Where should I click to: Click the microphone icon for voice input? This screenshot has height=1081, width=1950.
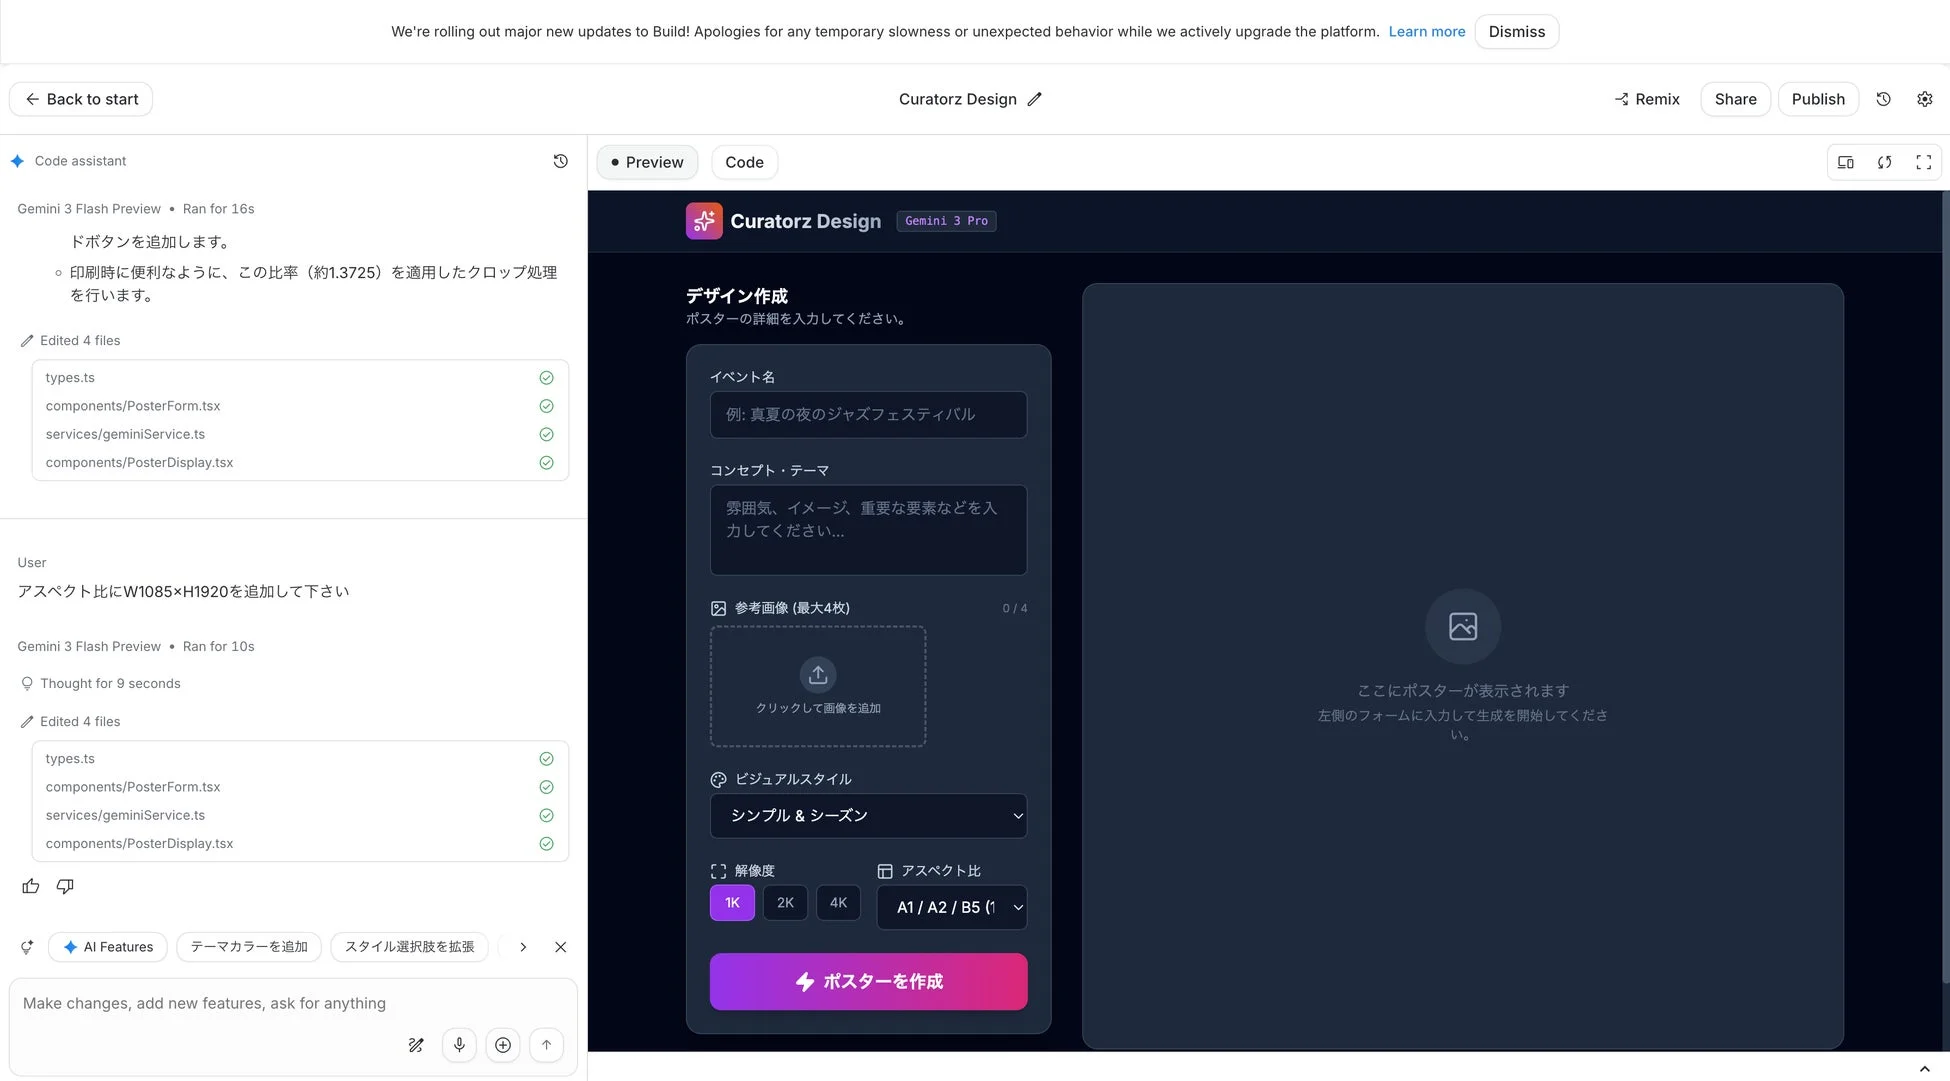tap(459, 1044)
